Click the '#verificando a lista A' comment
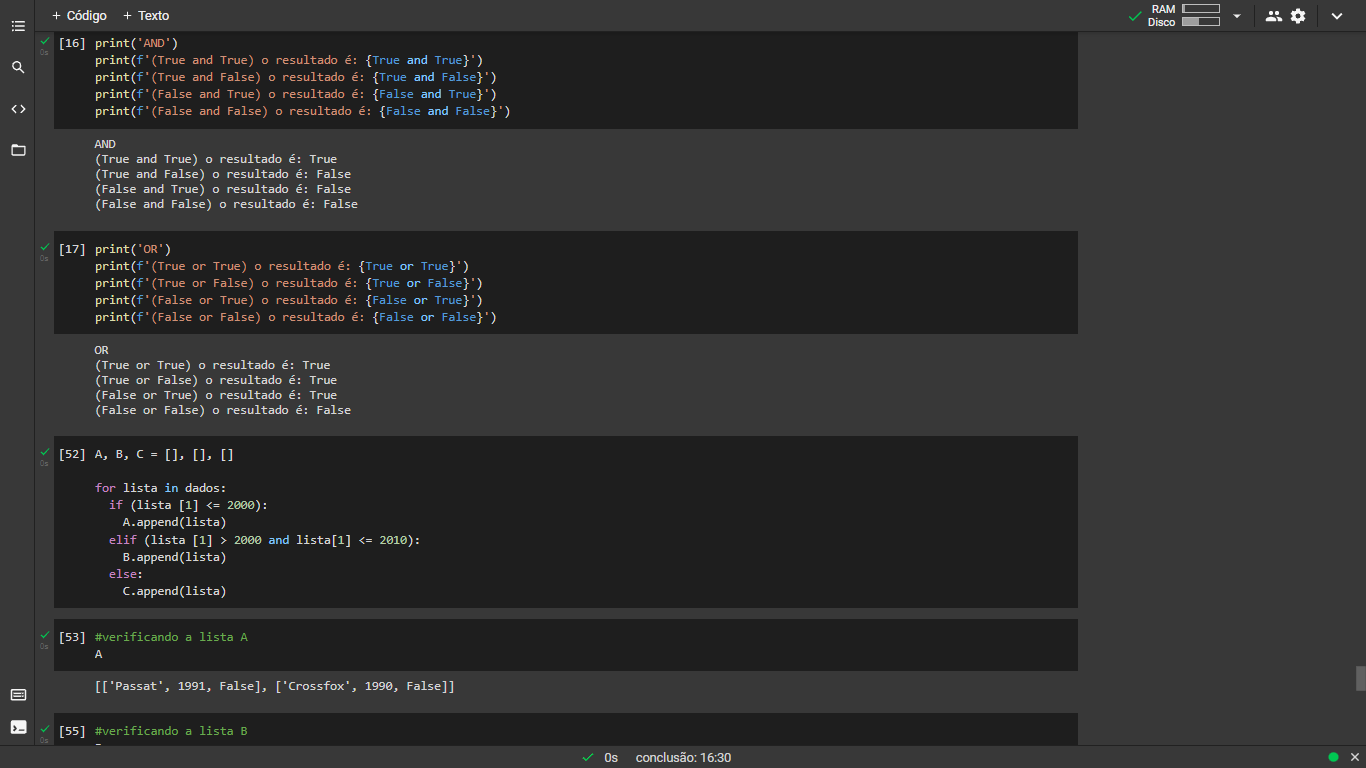Viewport: 1366px width, 768px height. coord(171,637)
